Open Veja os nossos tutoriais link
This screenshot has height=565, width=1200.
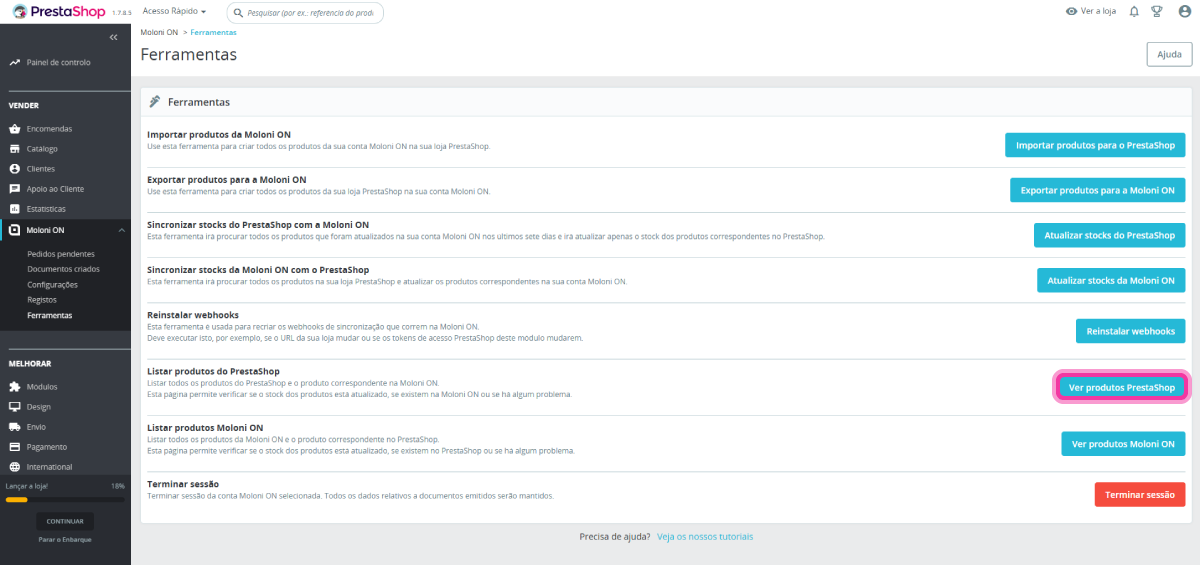[x=704, y=537]
